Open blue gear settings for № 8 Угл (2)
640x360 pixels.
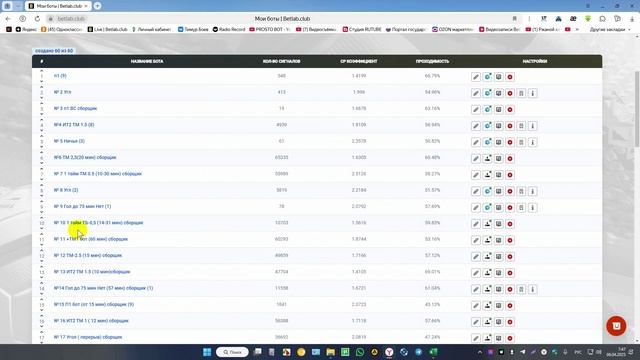pos(487,191)
